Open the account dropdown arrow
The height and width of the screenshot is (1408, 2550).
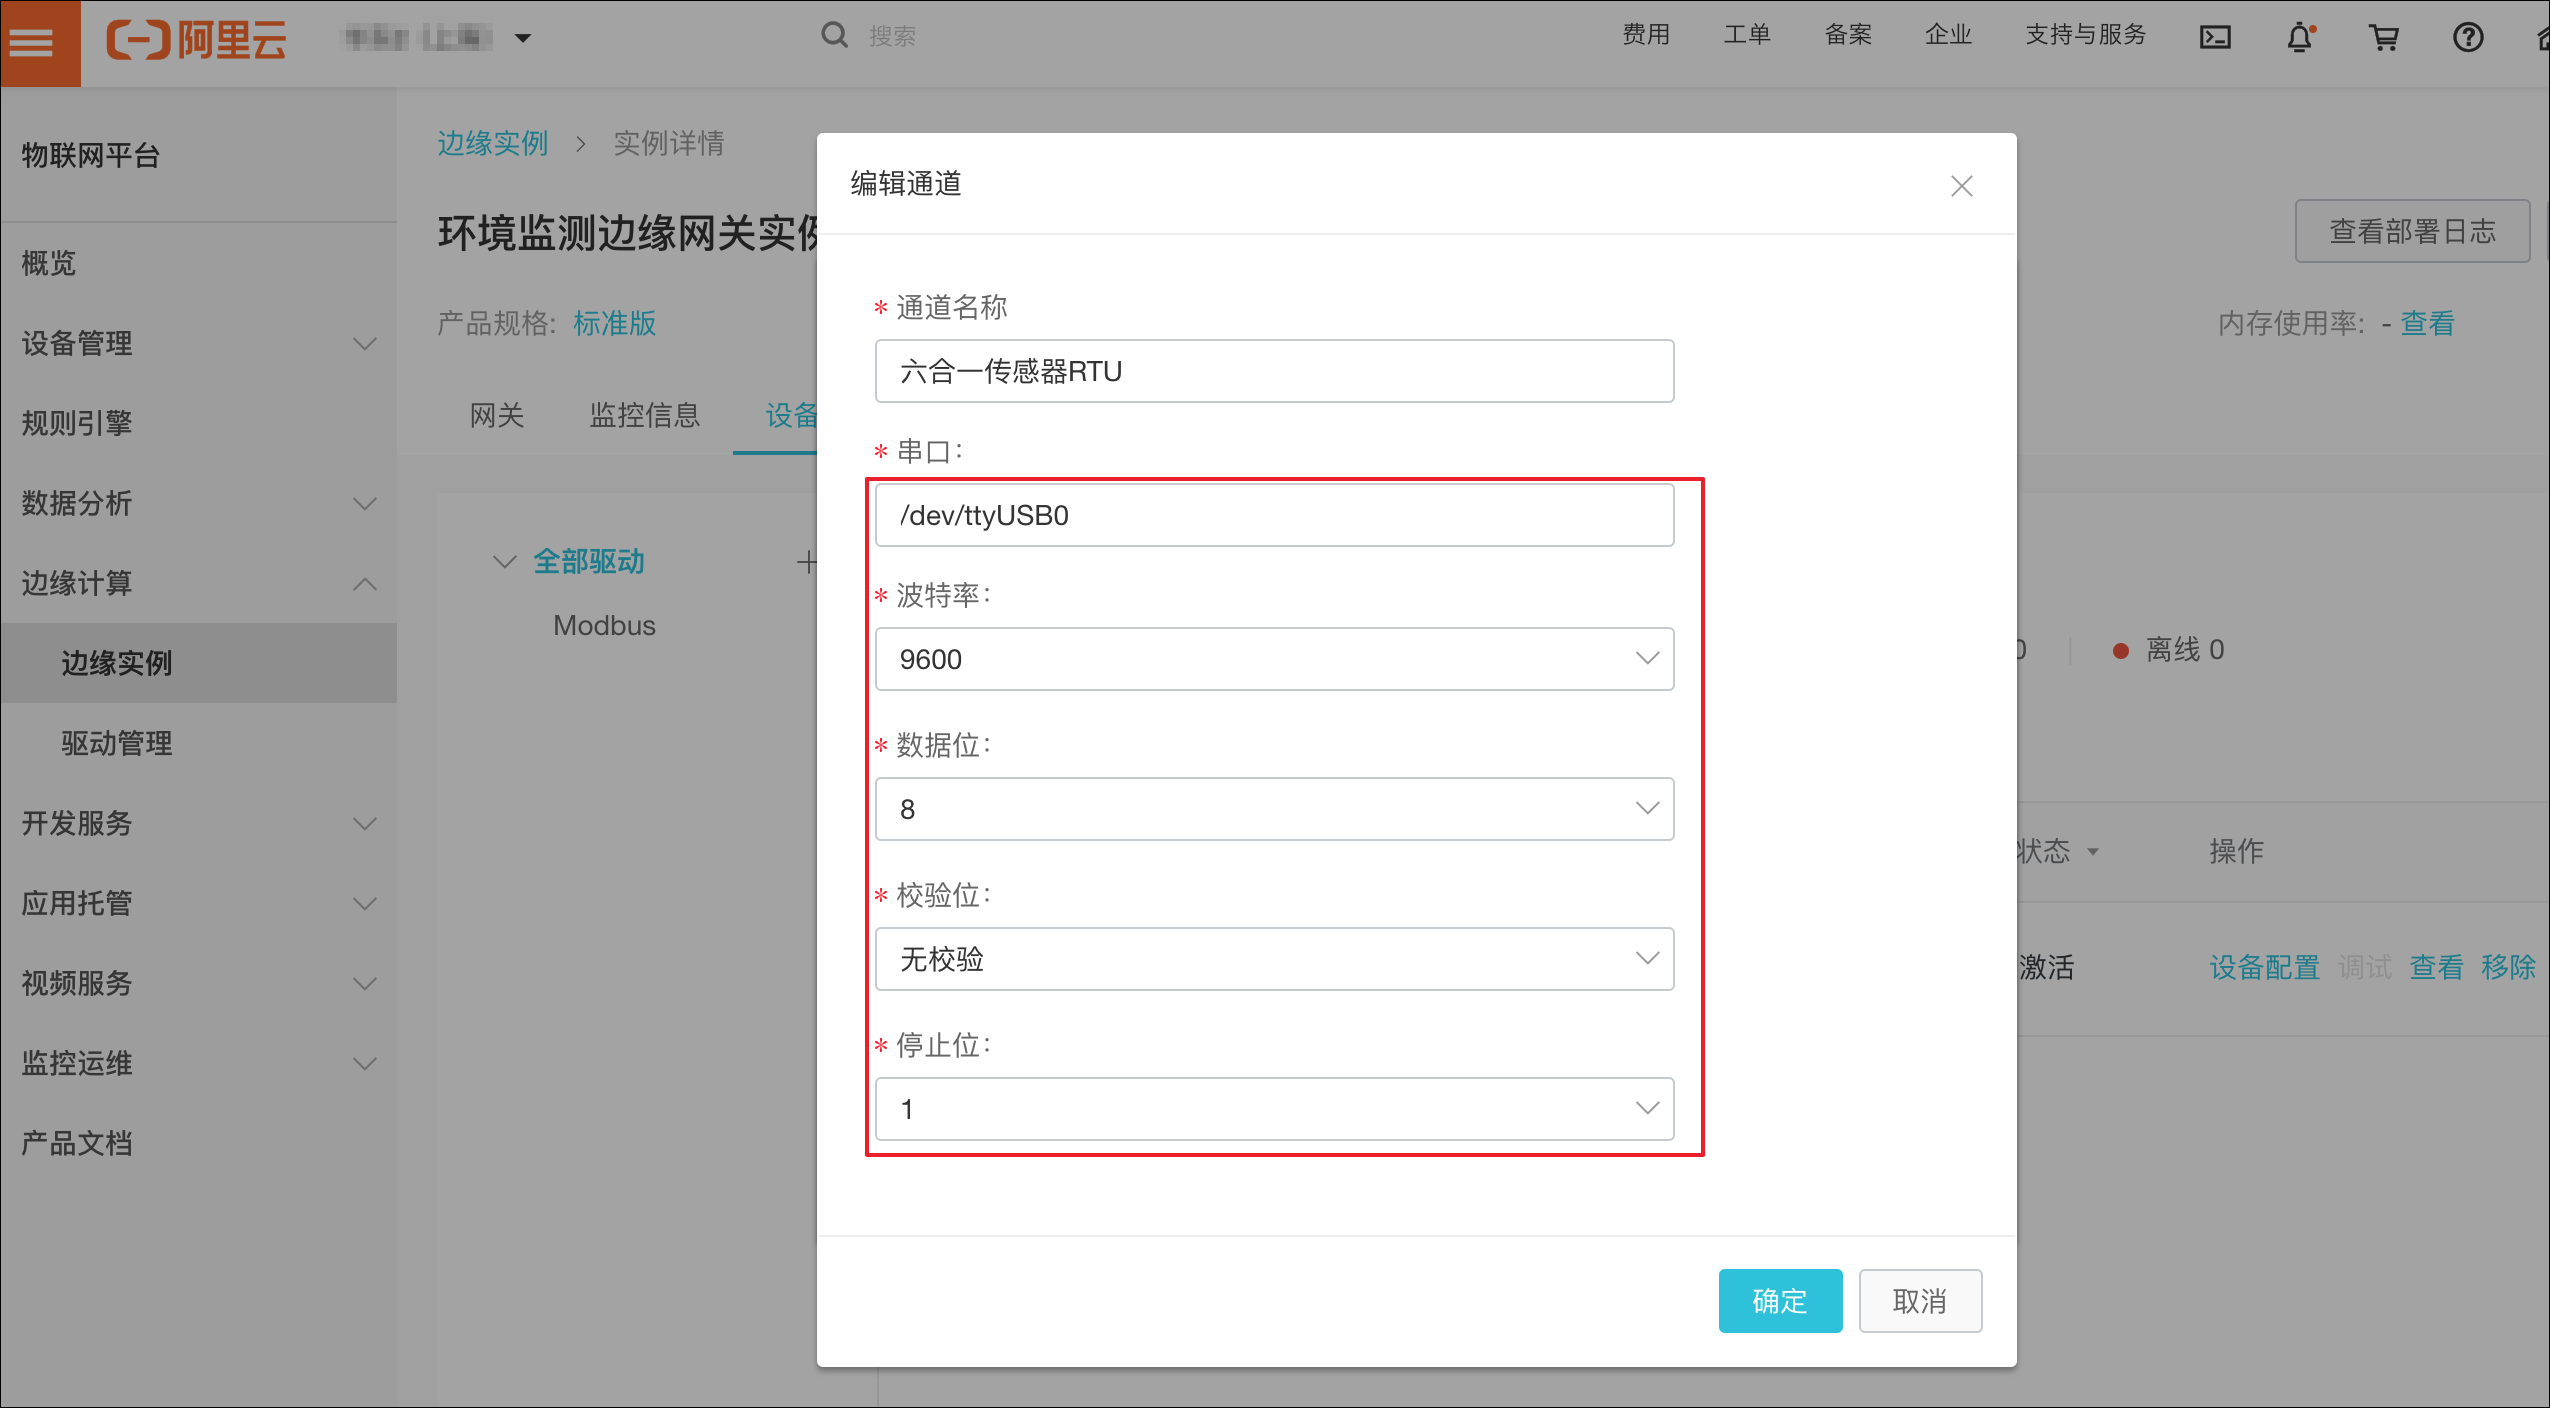(522, 39)
